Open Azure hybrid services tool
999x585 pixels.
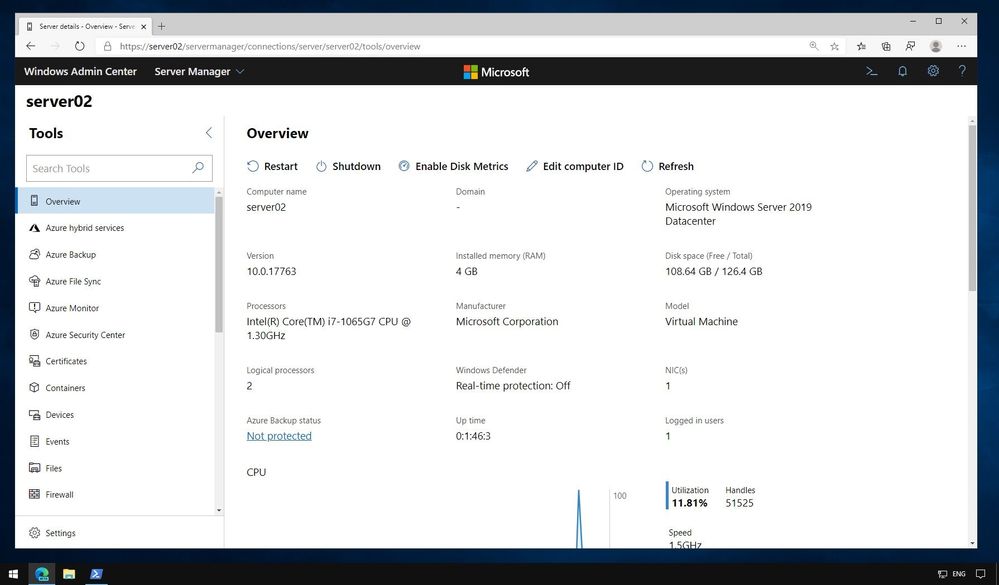click(x=115, y=228)
